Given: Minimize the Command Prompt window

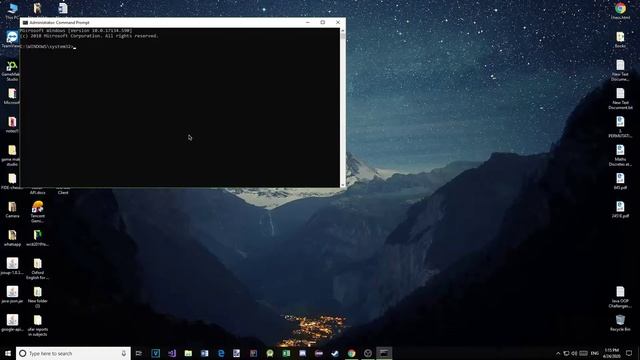Looking at the screenshot, I should pos(308,22).
